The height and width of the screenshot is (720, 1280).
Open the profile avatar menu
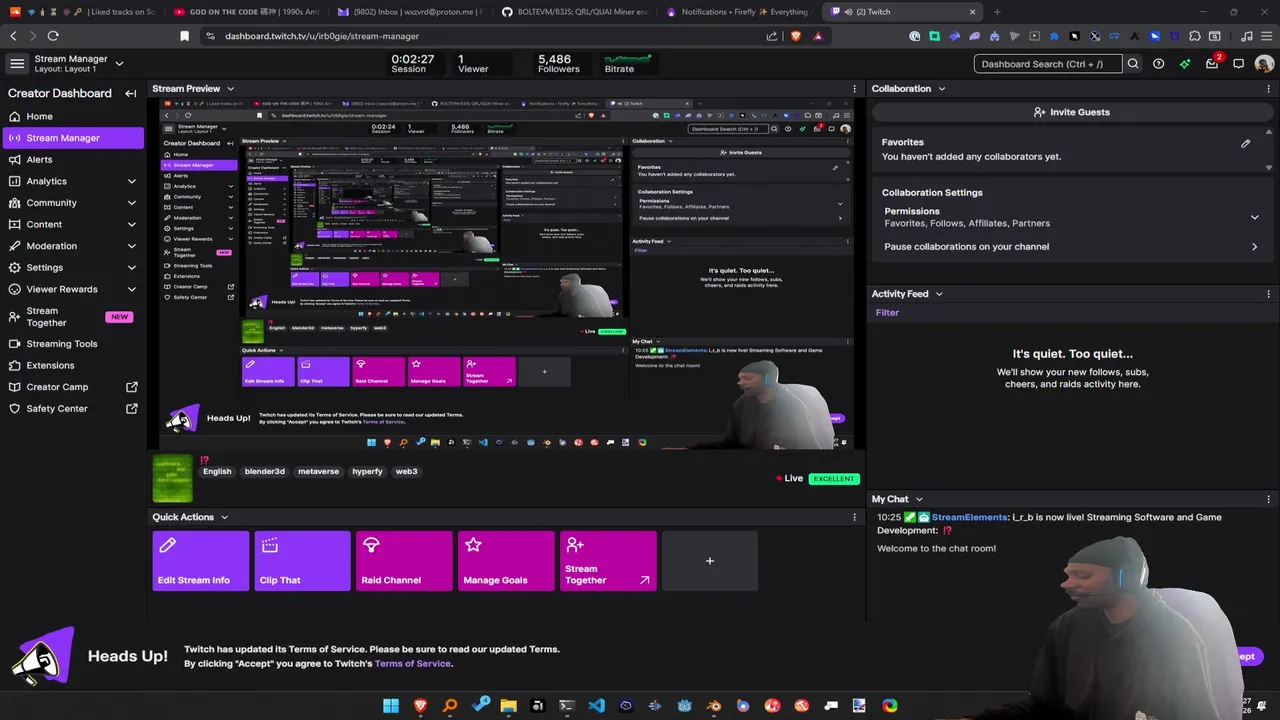tap(1264, 64)
